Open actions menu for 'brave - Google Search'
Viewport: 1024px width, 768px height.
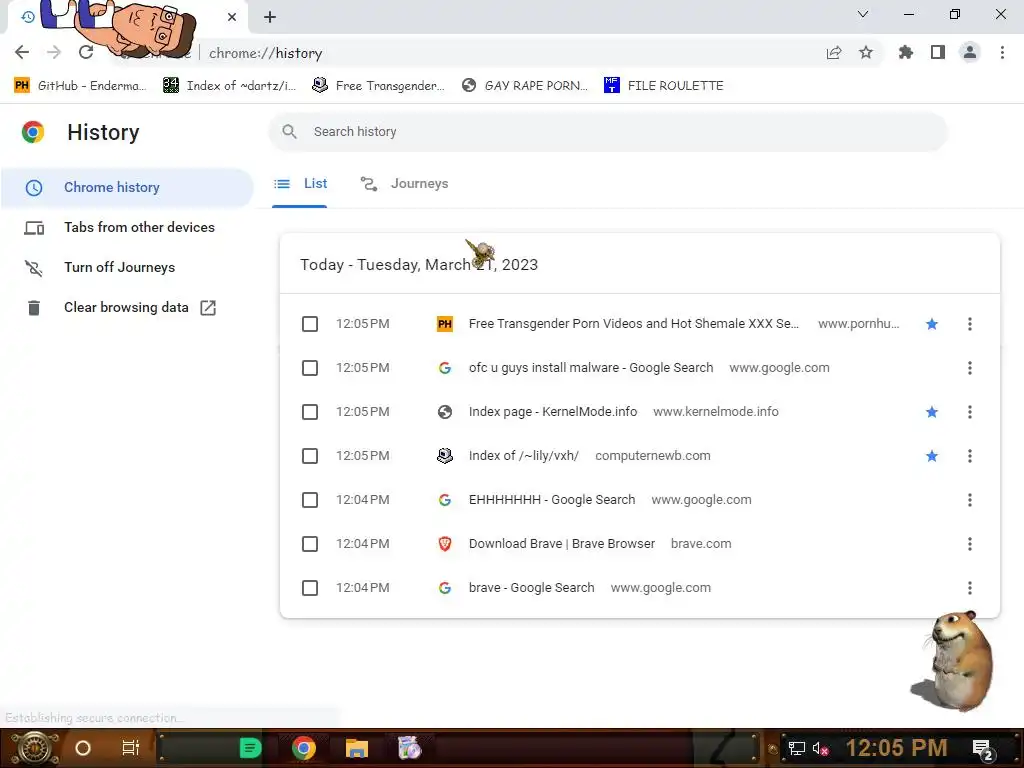(x=970, y=588)
